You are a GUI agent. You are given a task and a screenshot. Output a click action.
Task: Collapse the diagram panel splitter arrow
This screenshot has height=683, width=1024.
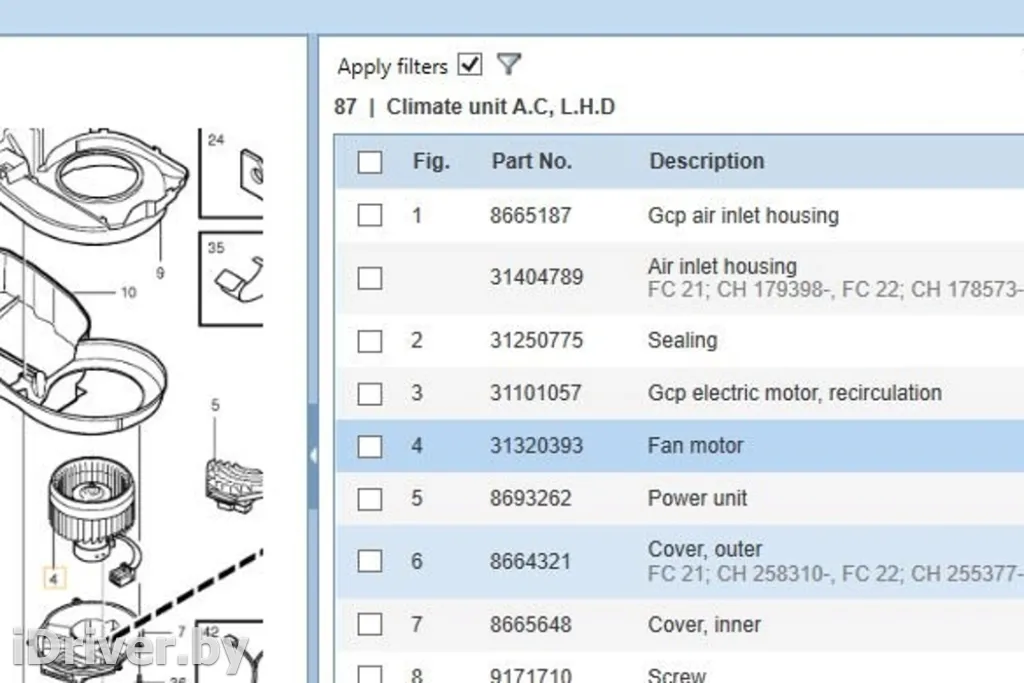(313, 456)
